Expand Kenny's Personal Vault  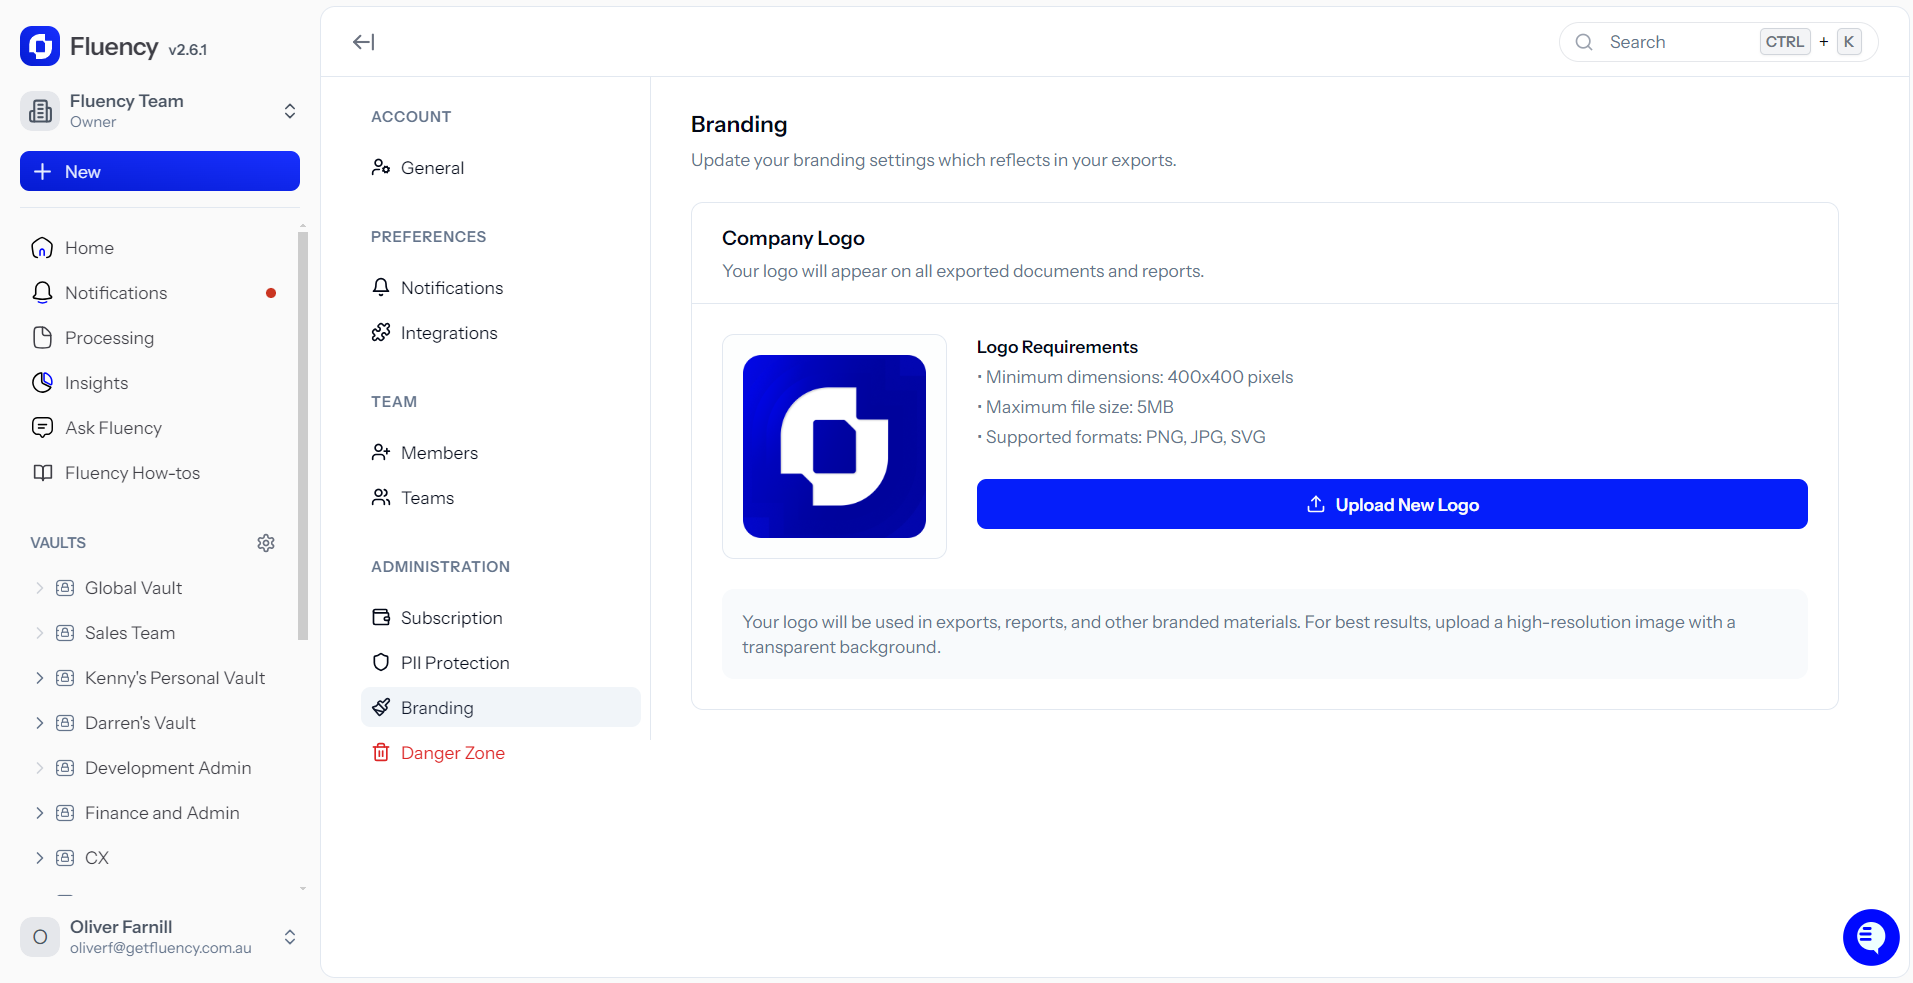pos(40,678)
